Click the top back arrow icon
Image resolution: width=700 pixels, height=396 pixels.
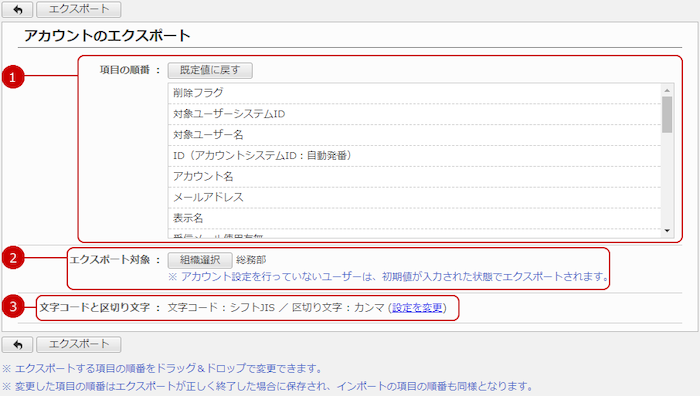[17, 9]
